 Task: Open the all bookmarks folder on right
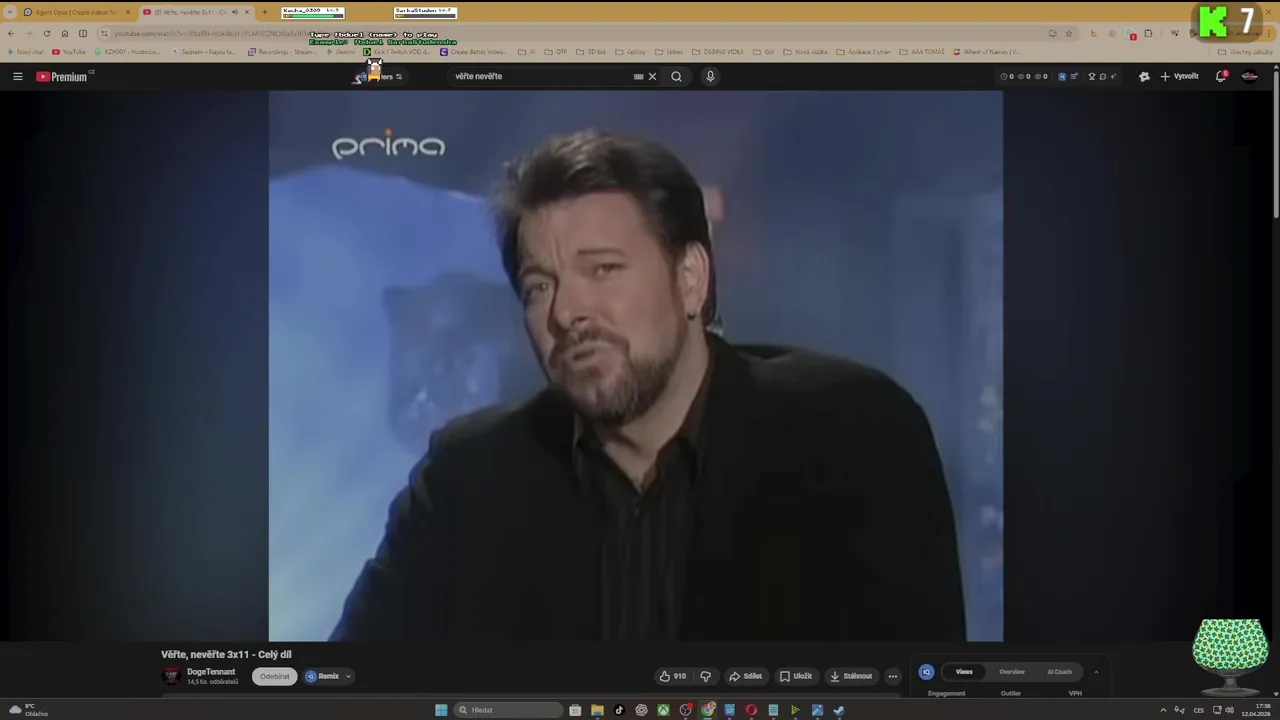[x=1245, y=52]
